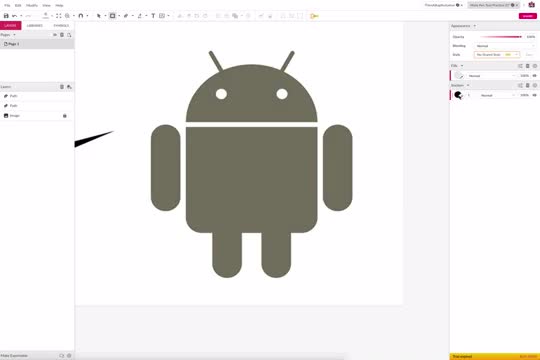Open the pointer tool variants dropdown

pos(105,16)
